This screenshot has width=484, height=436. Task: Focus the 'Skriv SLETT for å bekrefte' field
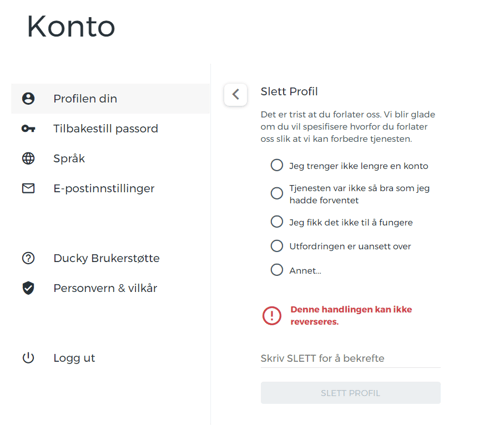pyautogui.click(x=351, y=359)
